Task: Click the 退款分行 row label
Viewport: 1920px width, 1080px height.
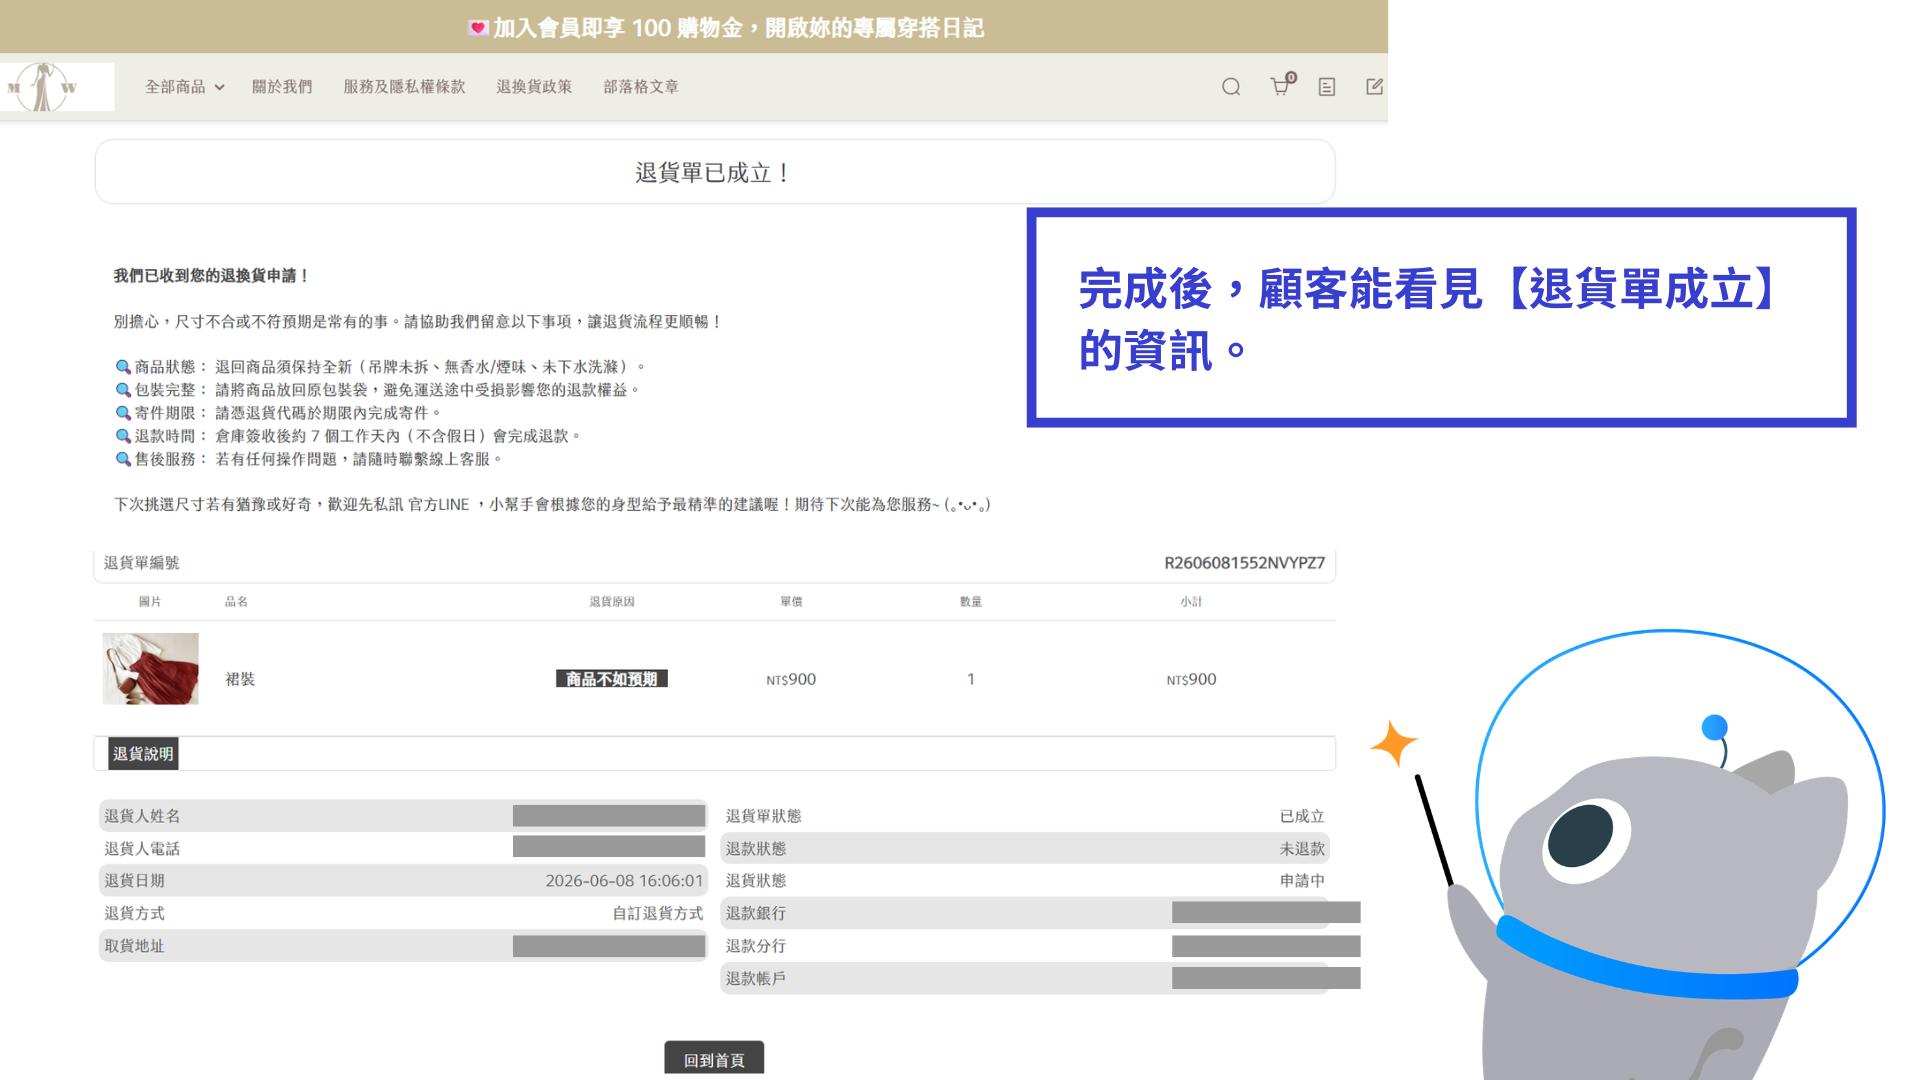Action: pos(756,946)
